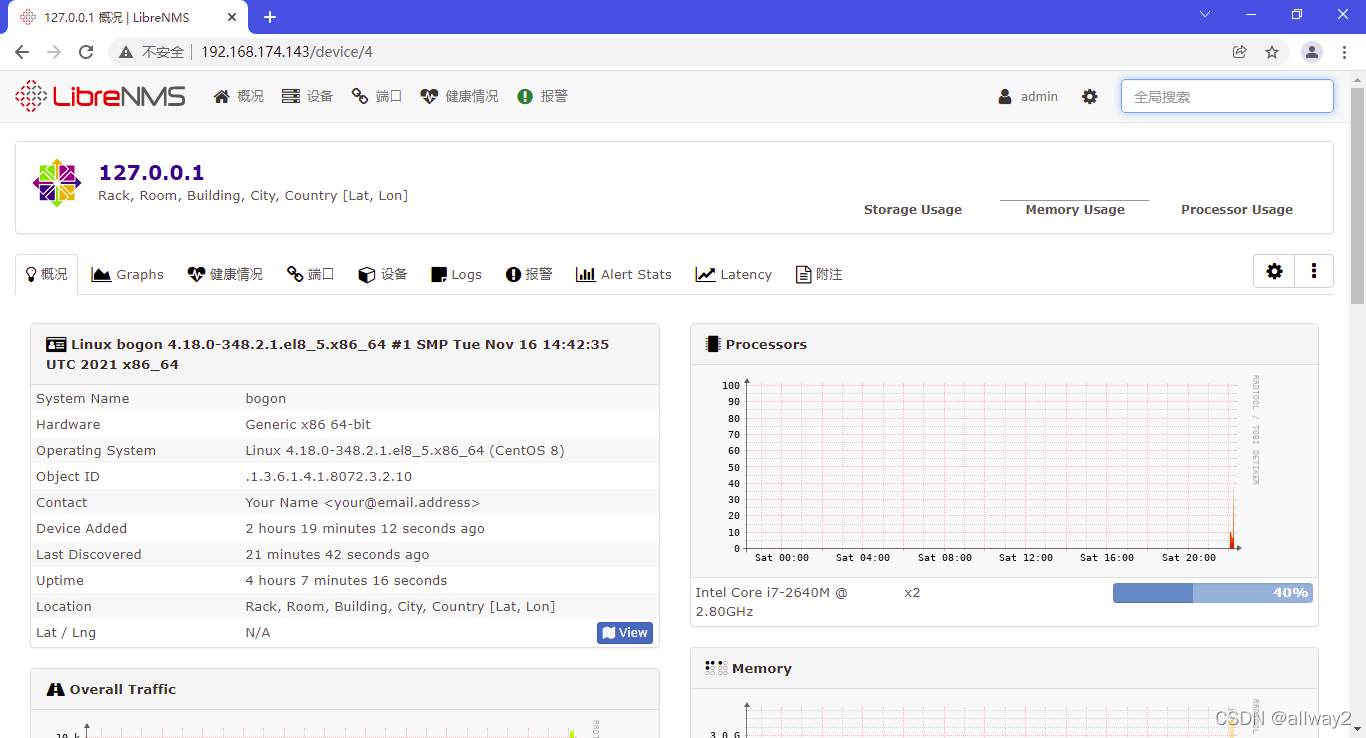Click the Object ID value .1.3.6.1.4.1.8072.3.2.10

(x=328, y=477)
